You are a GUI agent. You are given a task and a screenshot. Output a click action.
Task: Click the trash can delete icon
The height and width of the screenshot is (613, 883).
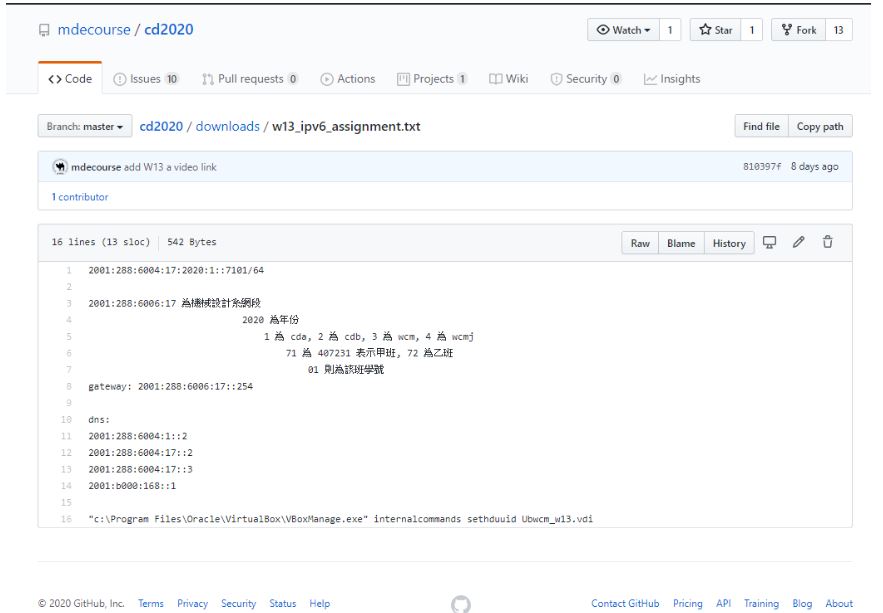tap(828, 243)
